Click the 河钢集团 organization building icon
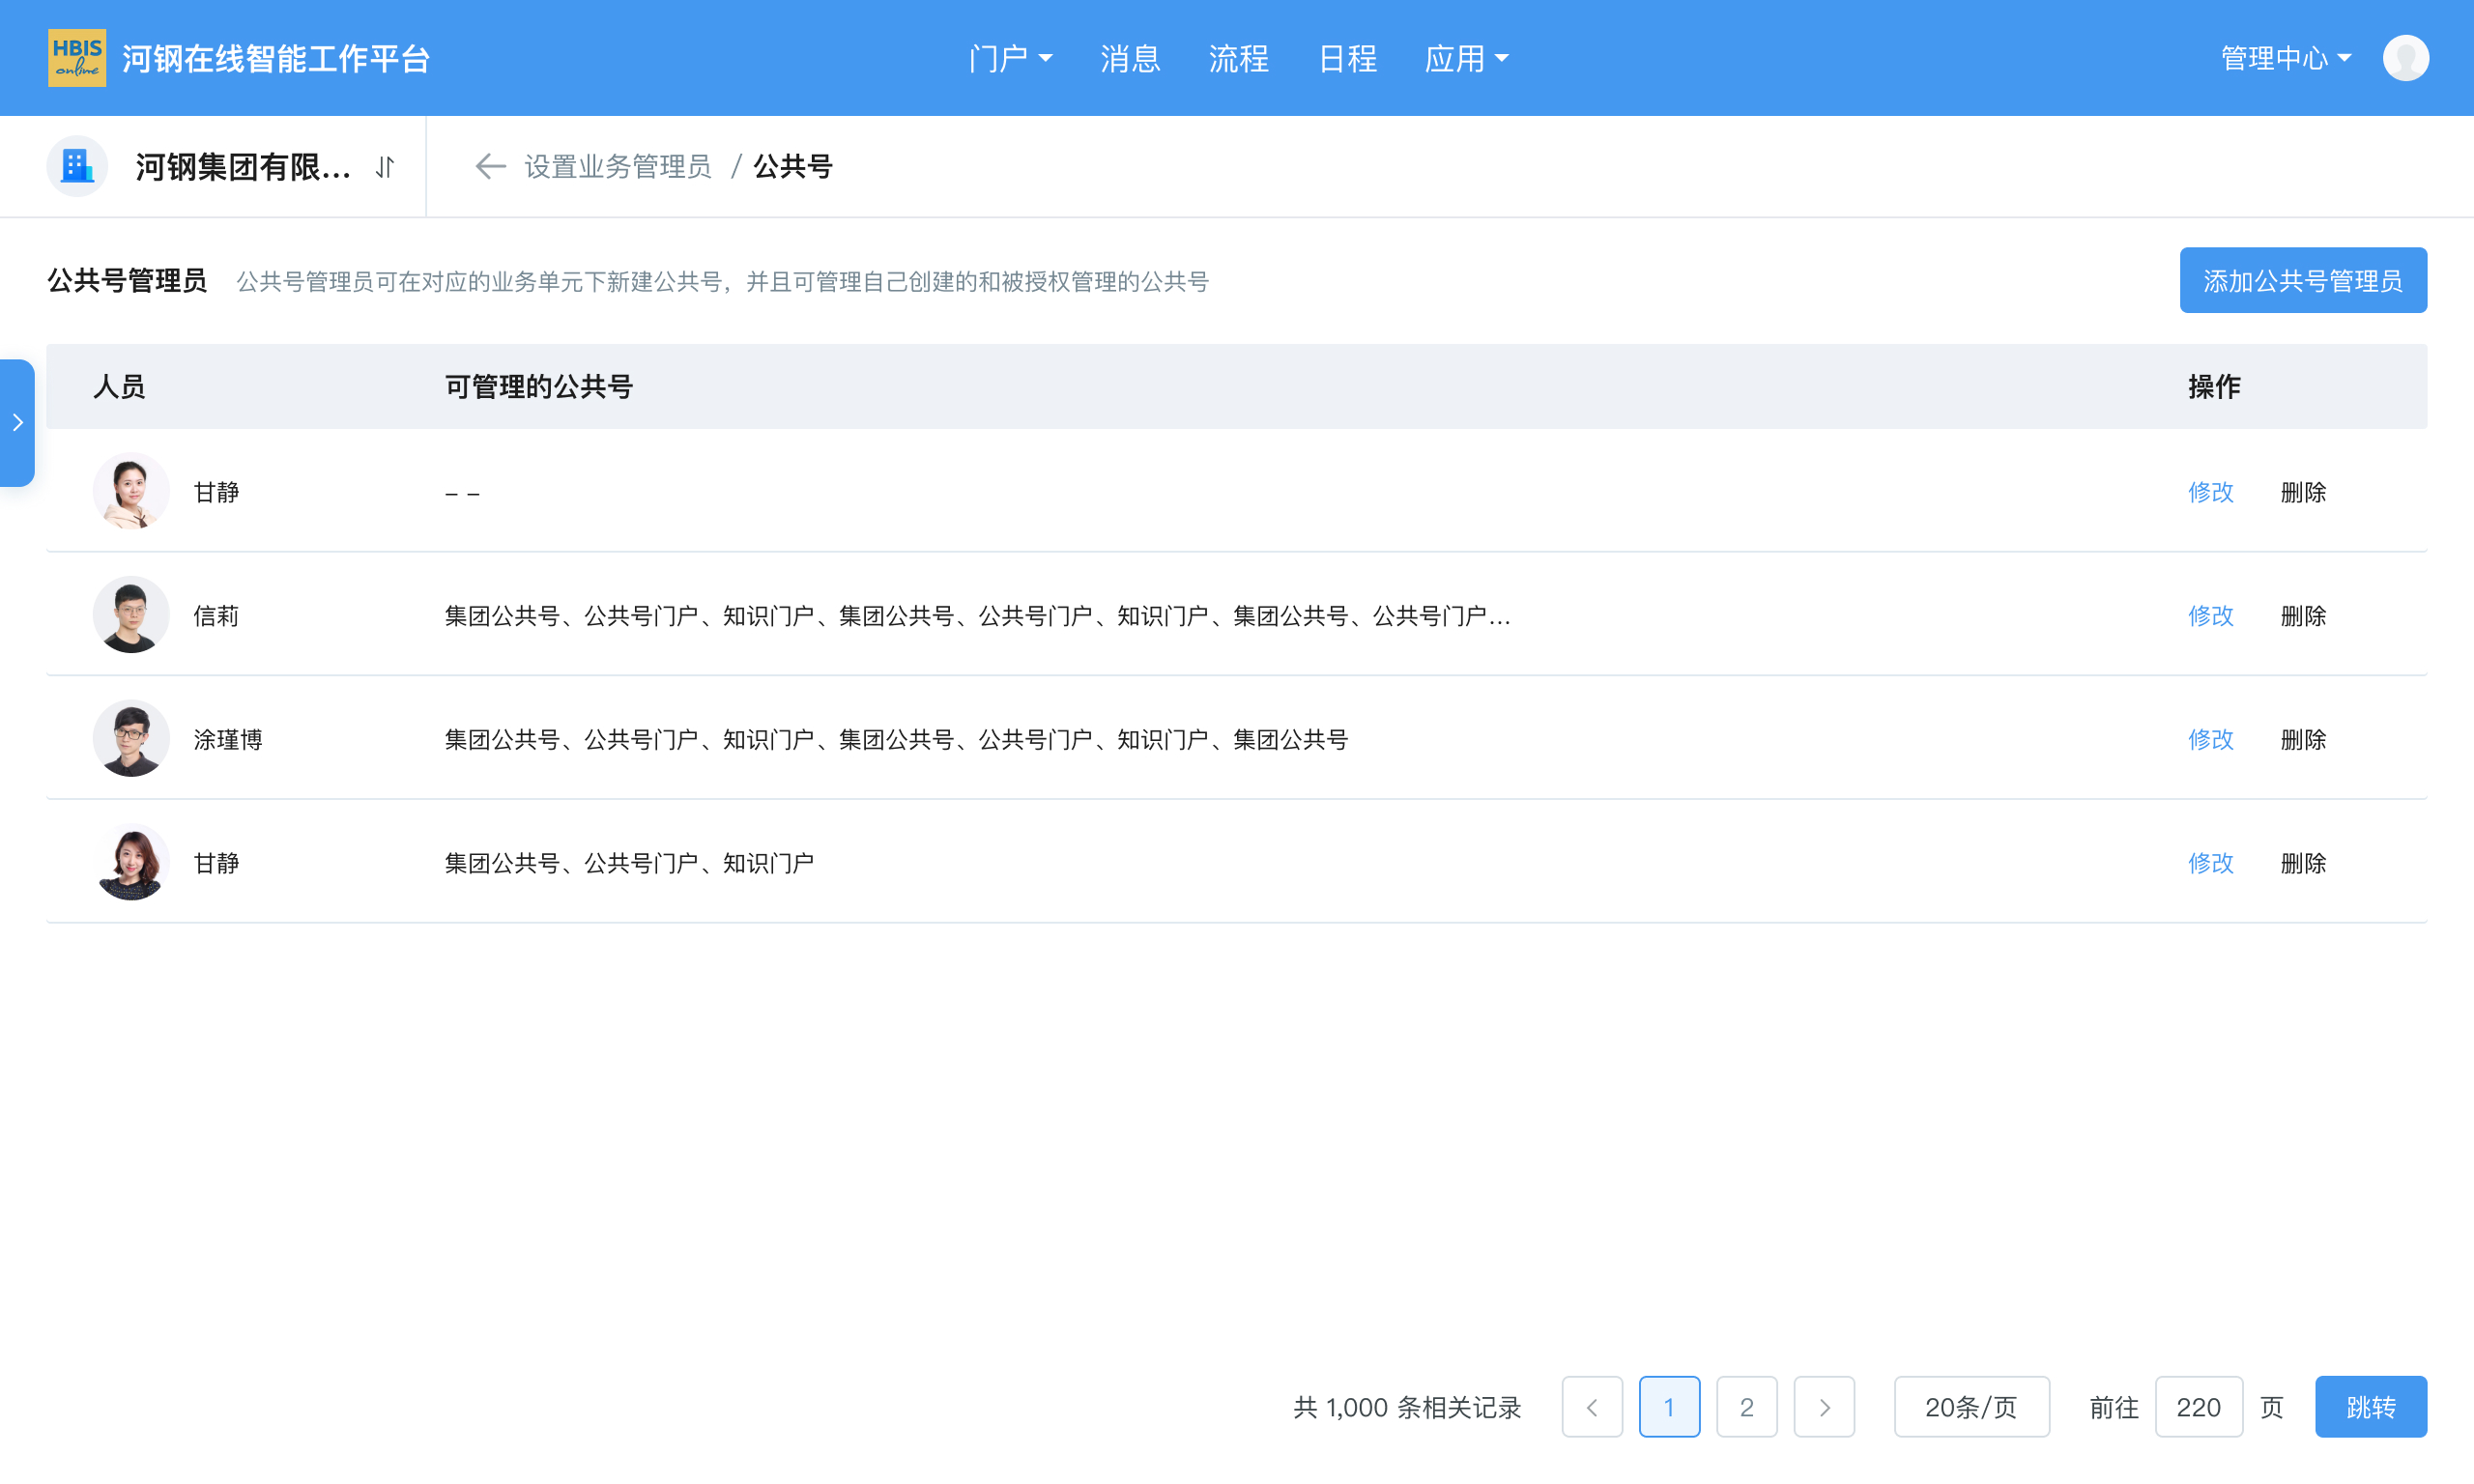The image size is (2474, 1484). pyautogui.click(x=77, y=166)
